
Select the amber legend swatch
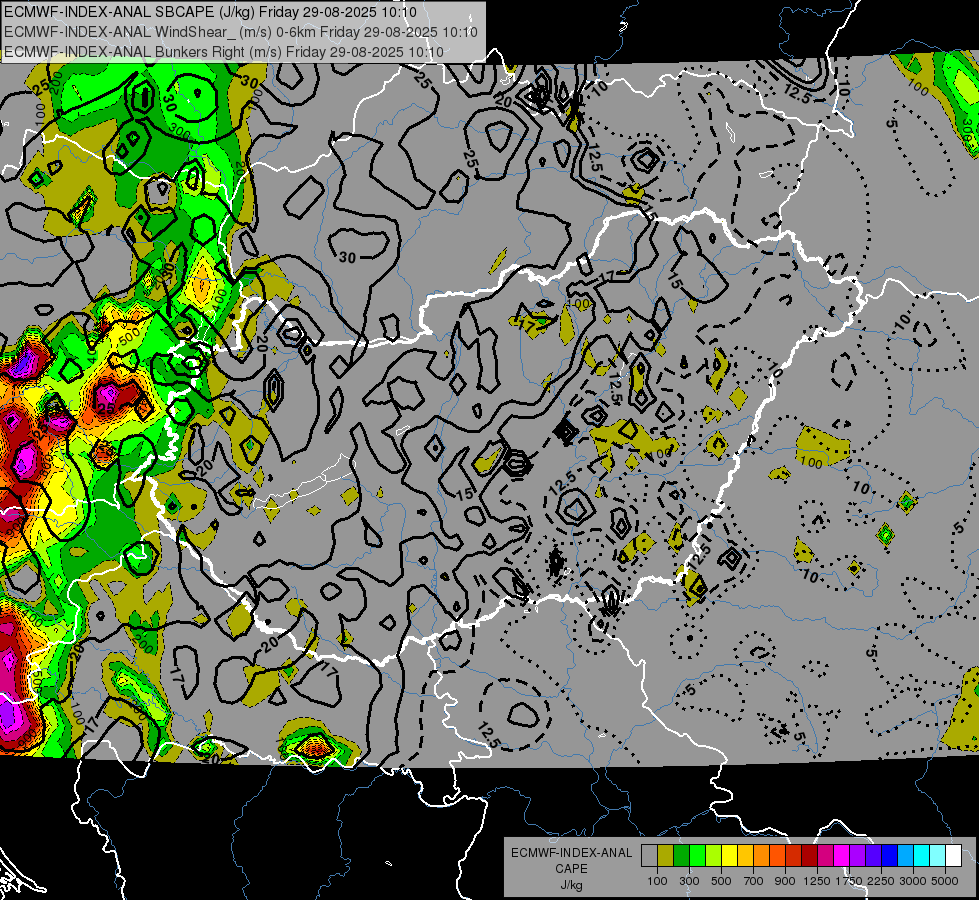[745, 856]
